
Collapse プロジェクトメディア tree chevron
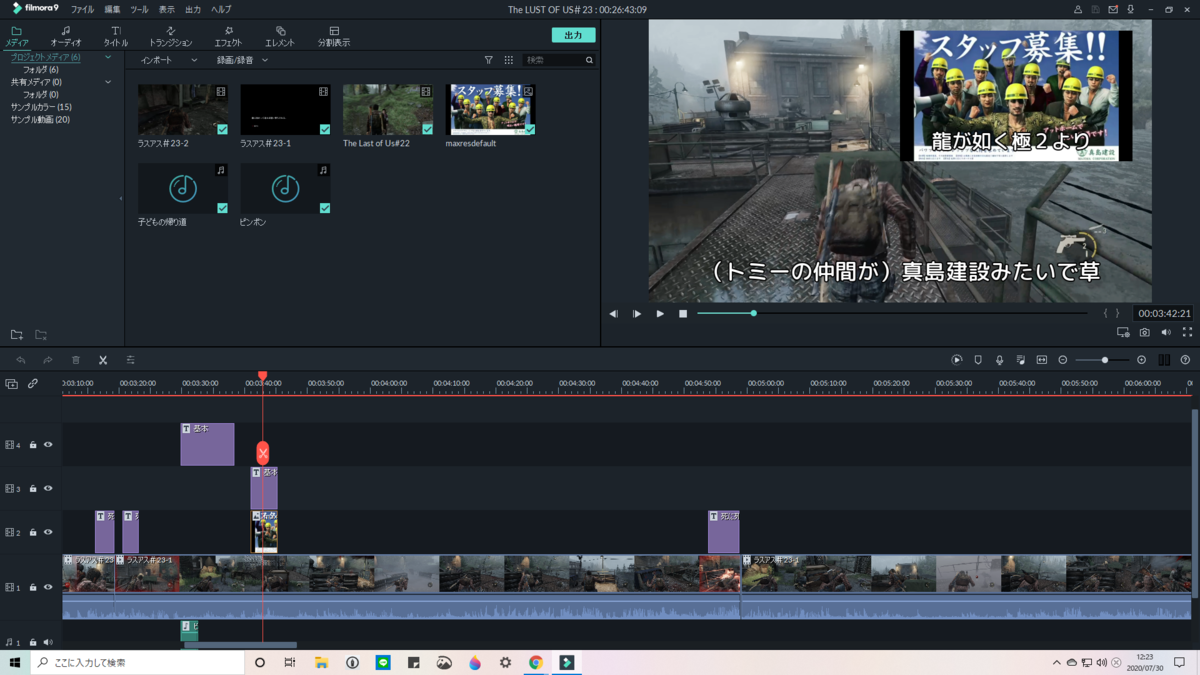pyautogui.click(x=108, y=57)
